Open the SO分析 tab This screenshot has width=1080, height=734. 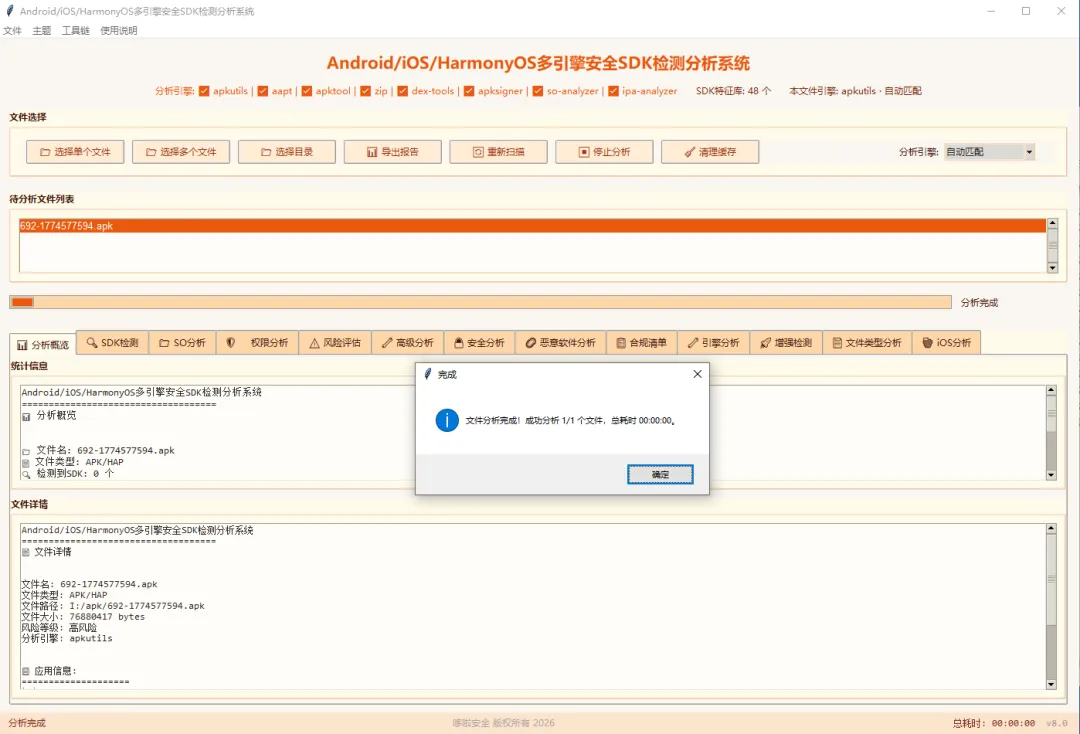pos(183,343)
